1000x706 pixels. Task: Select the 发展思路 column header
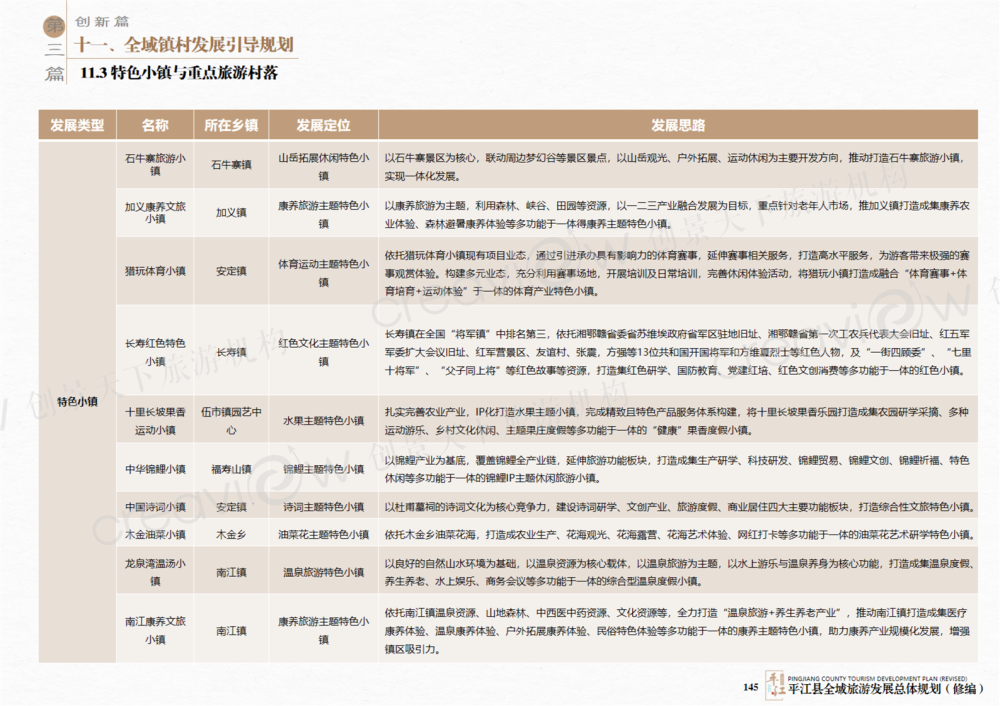(678, 125)
